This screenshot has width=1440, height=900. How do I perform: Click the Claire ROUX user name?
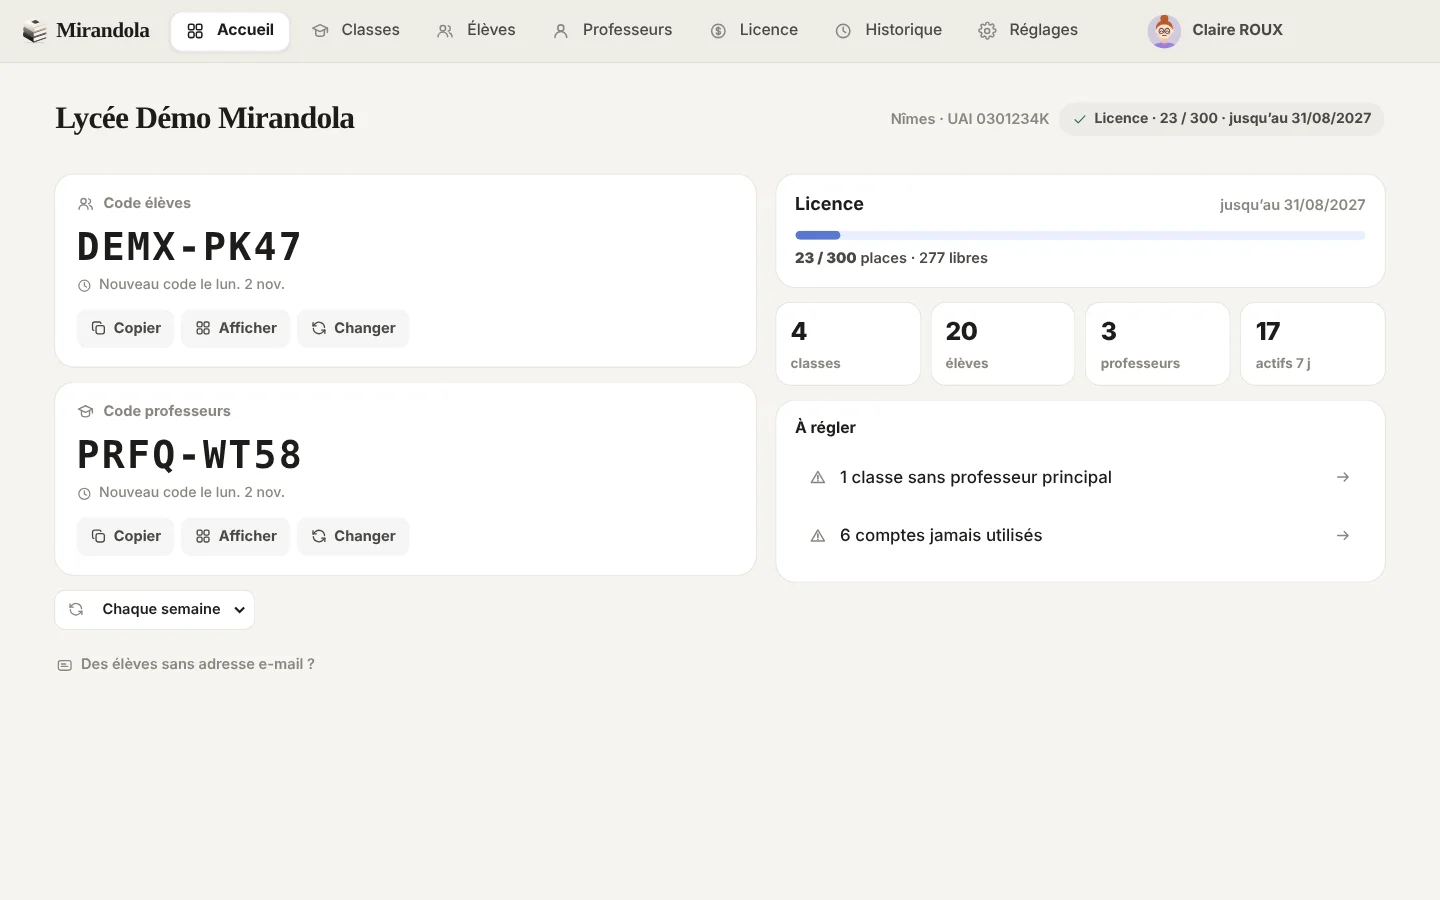click(1237, 30)
